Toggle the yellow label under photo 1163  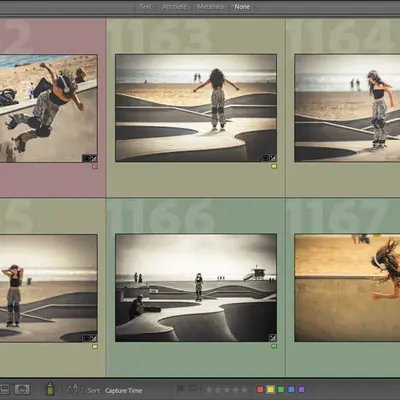[x=274, y=166]
